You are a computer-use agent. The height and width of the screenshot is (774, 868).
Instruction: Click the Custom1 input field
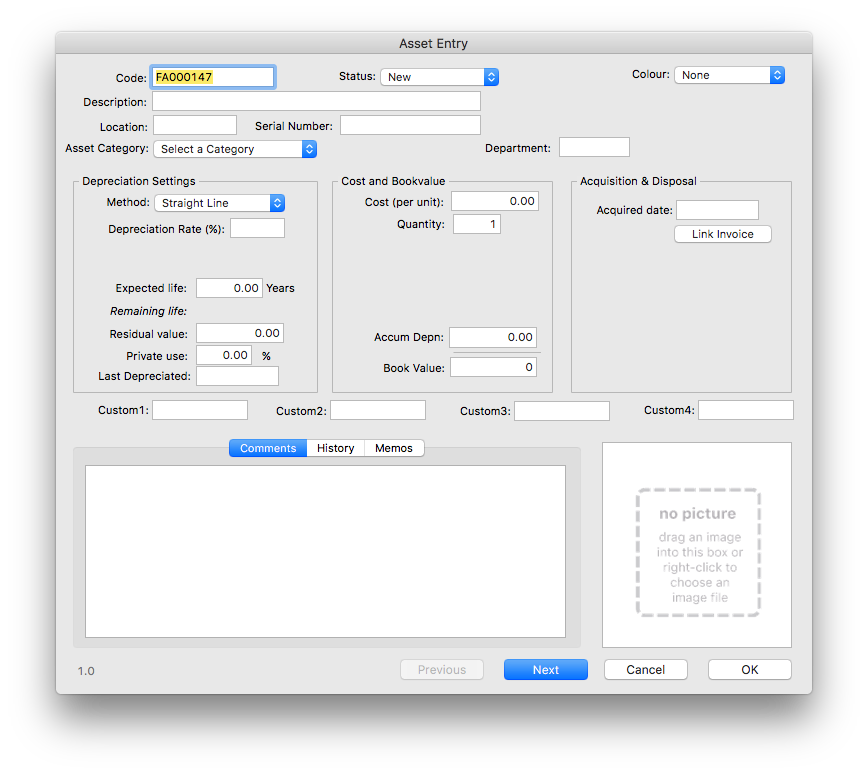200,410
